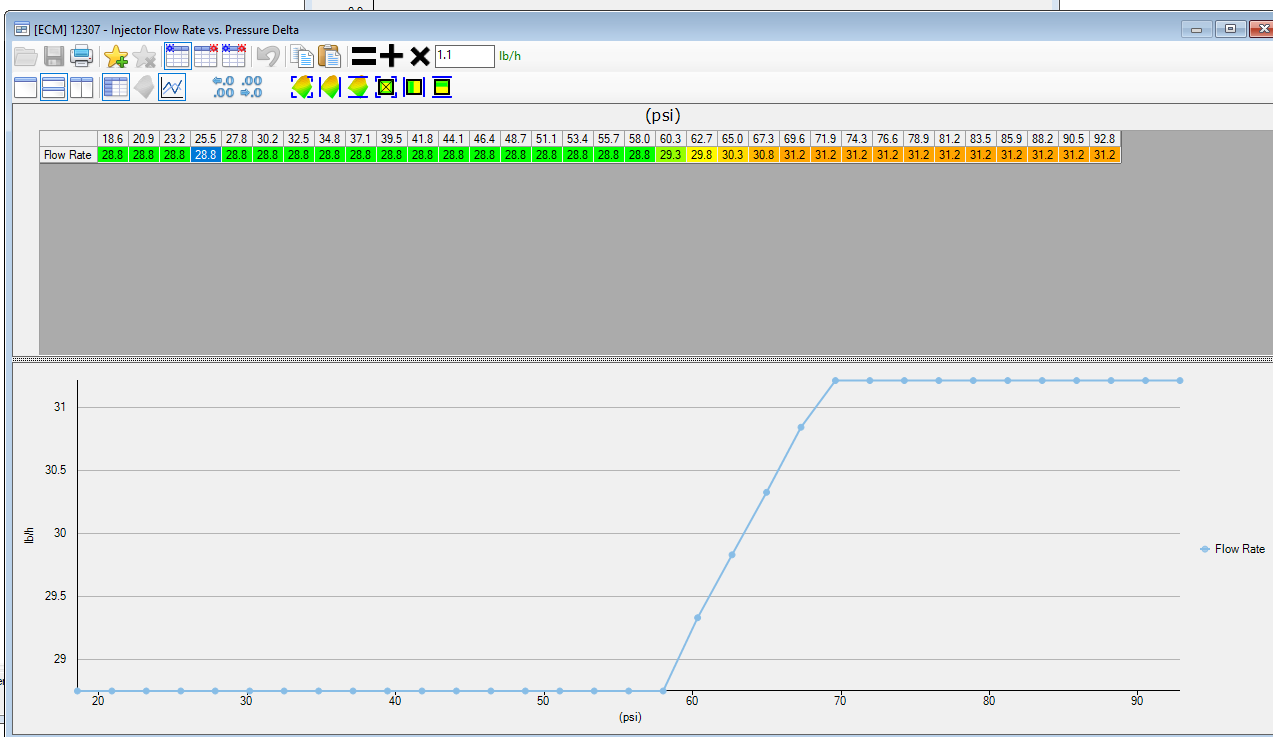Maximize the ECM table window
The image size is (1273, 737).
(1230, 29)
